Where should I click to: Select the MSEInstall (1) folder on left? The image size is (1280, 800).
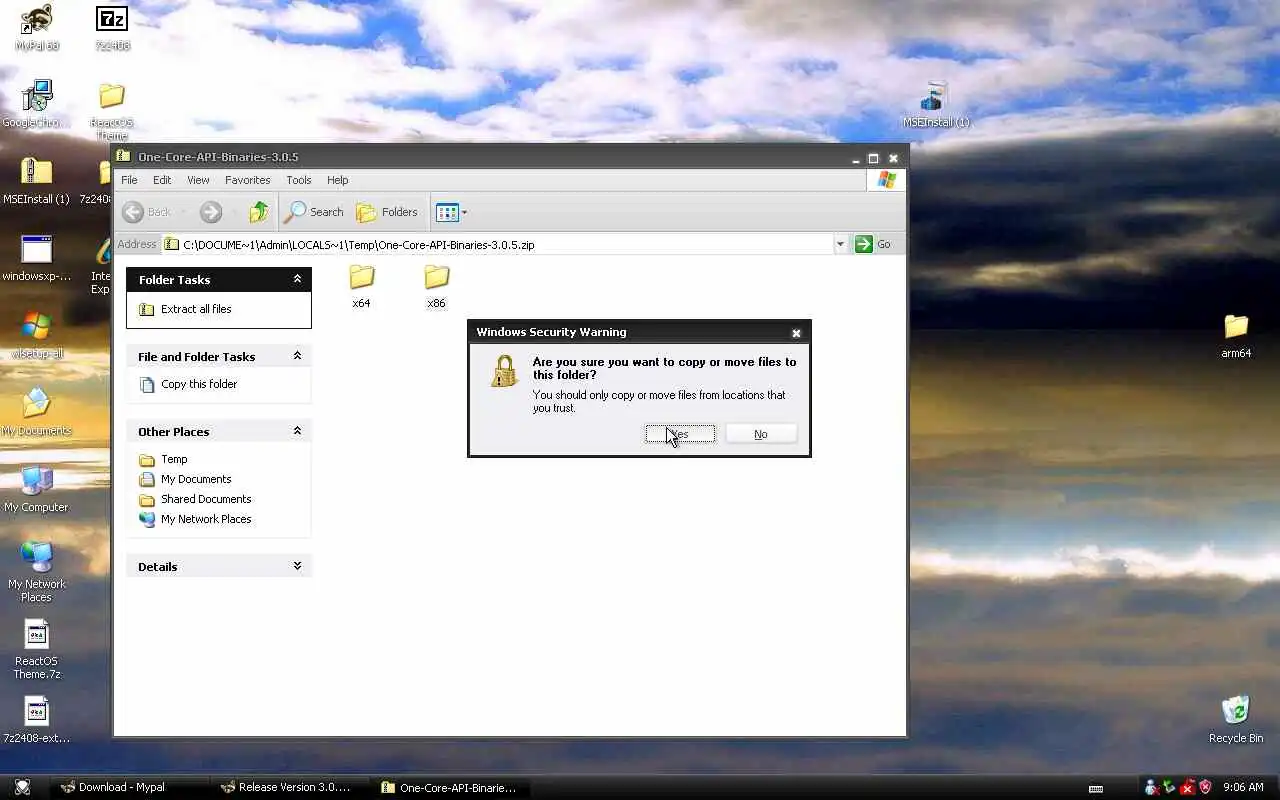(36, 180)
